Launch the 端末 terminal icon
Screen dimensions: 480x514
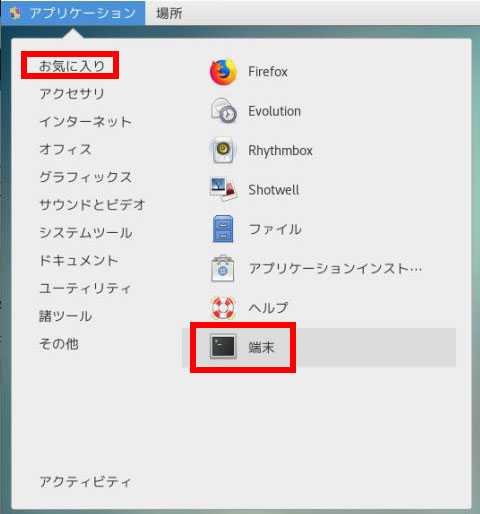[x=223, y=347]
